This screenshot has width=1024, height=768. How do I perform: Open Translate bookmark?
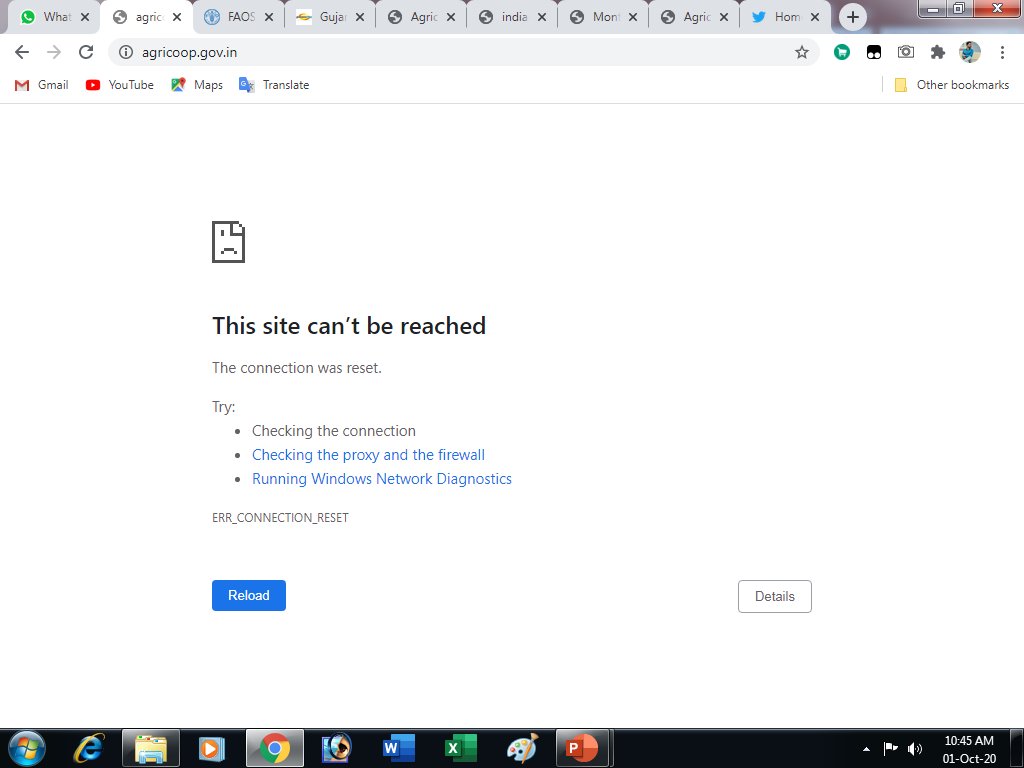point(274,85)
